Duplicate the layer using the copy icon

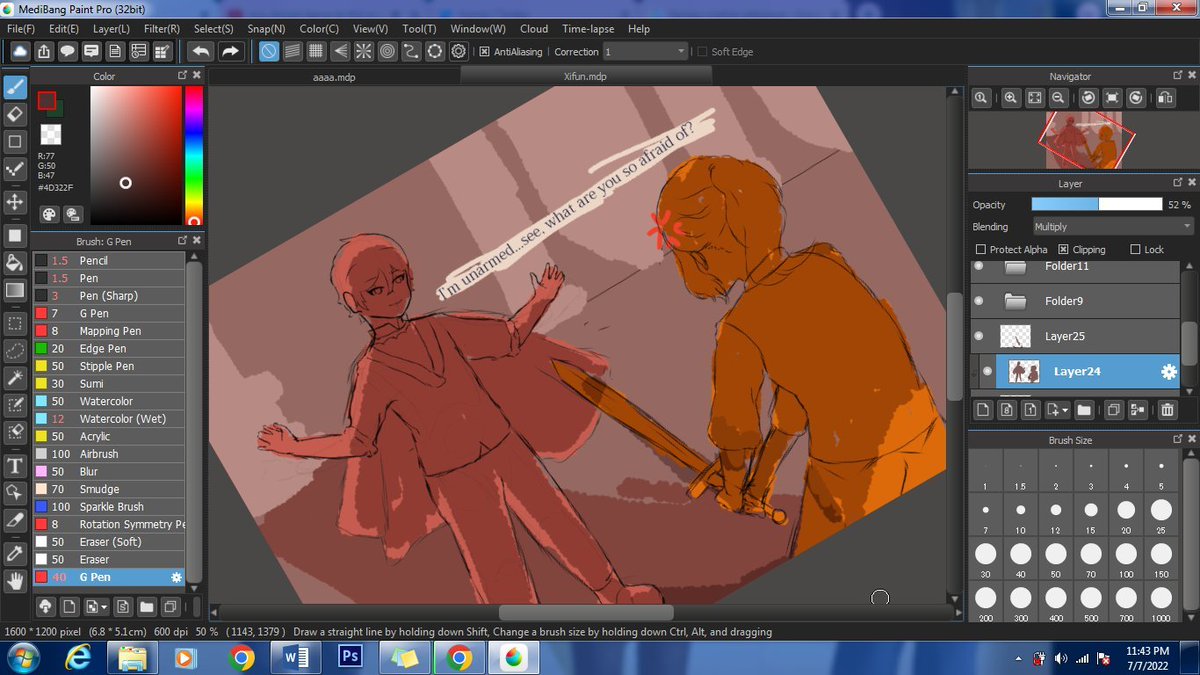click(x=1112, y=409)
